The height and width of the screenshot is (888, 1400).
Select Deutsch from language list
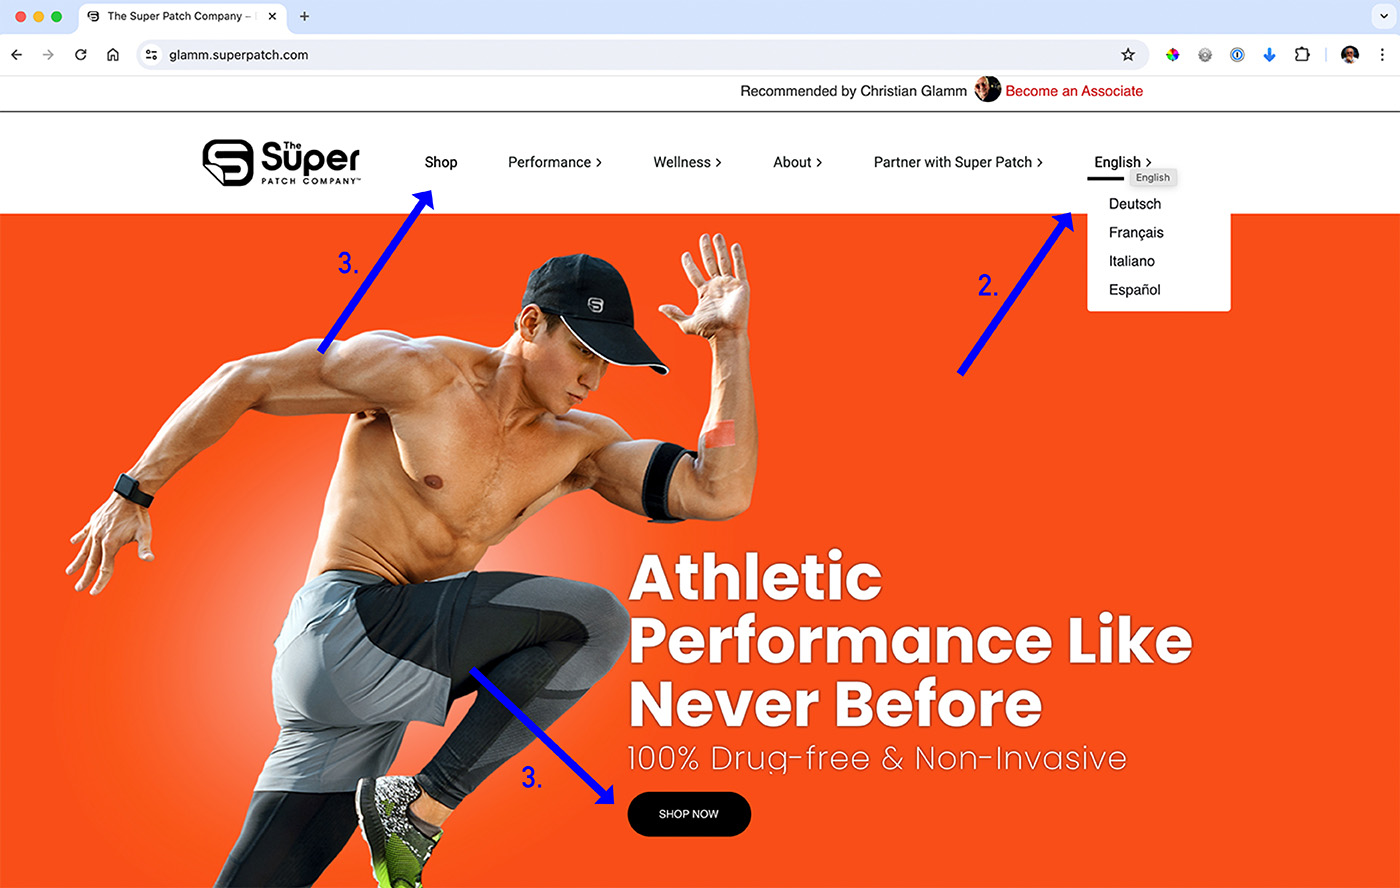(x=1135, y=204)
